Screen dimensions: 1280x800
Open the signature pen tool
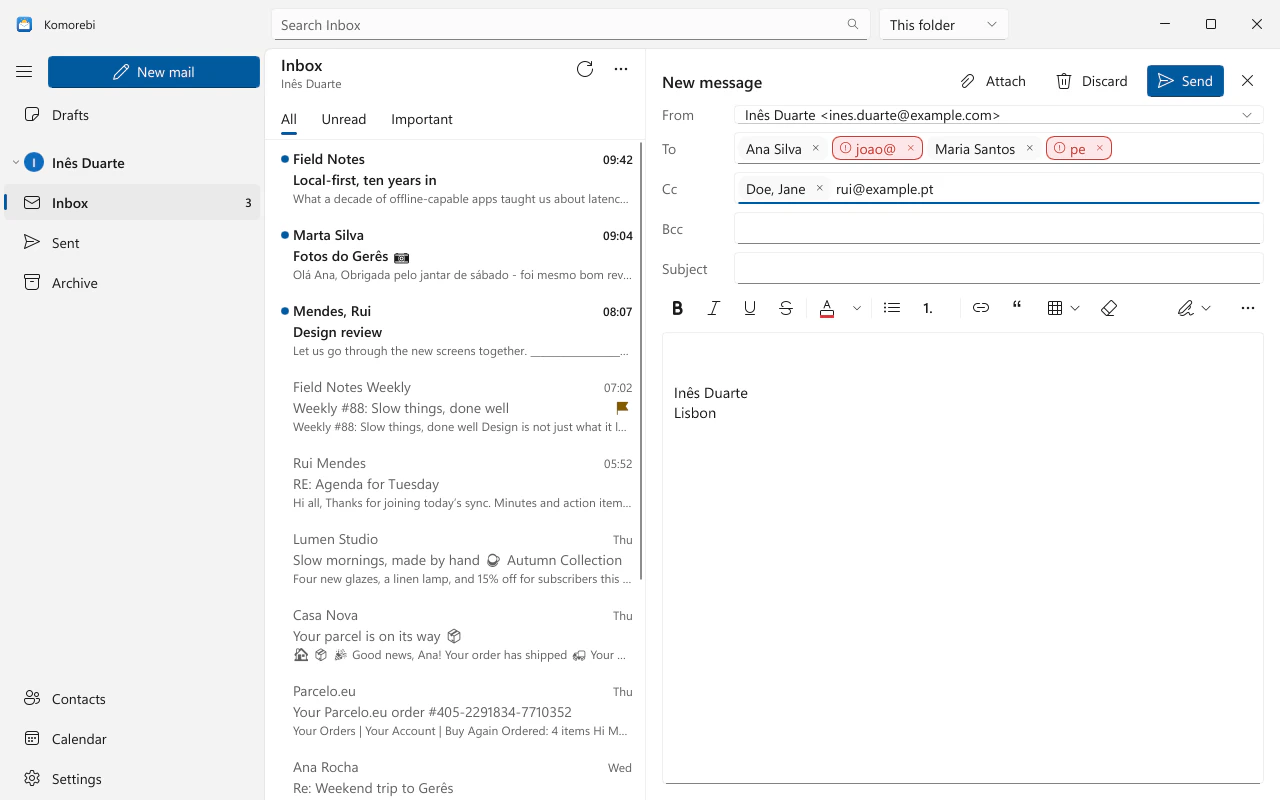pos(1186,308)
